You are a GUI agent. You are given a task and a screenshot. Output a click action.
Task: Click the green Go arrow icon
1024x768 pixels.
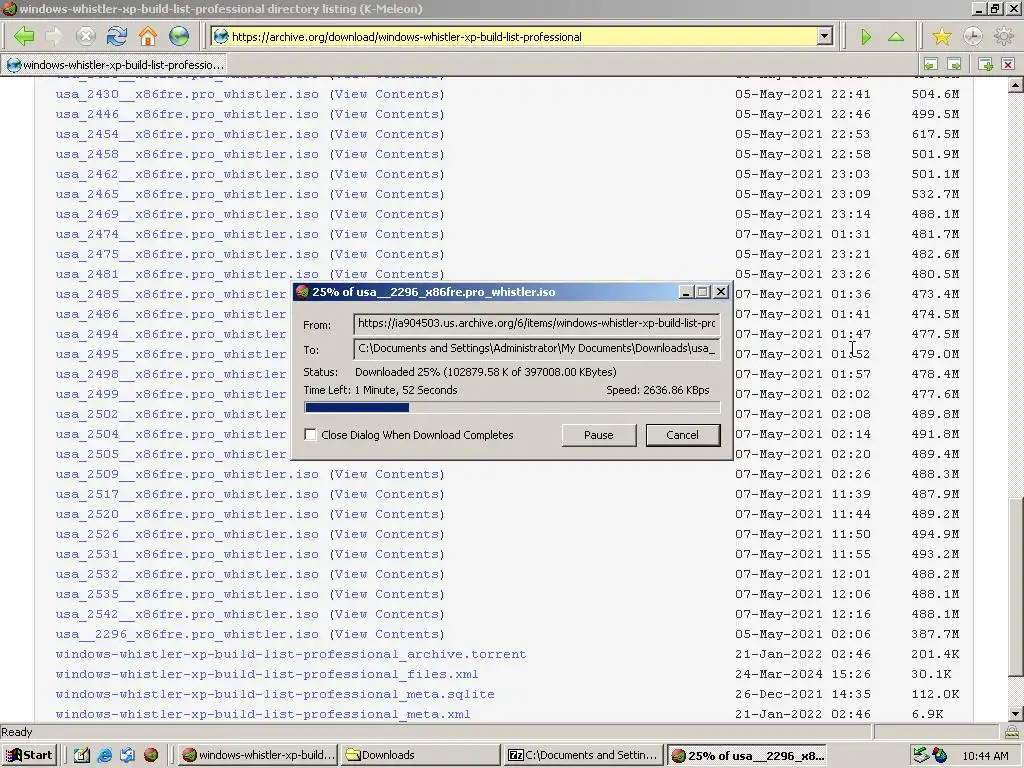tap(866, 37)
